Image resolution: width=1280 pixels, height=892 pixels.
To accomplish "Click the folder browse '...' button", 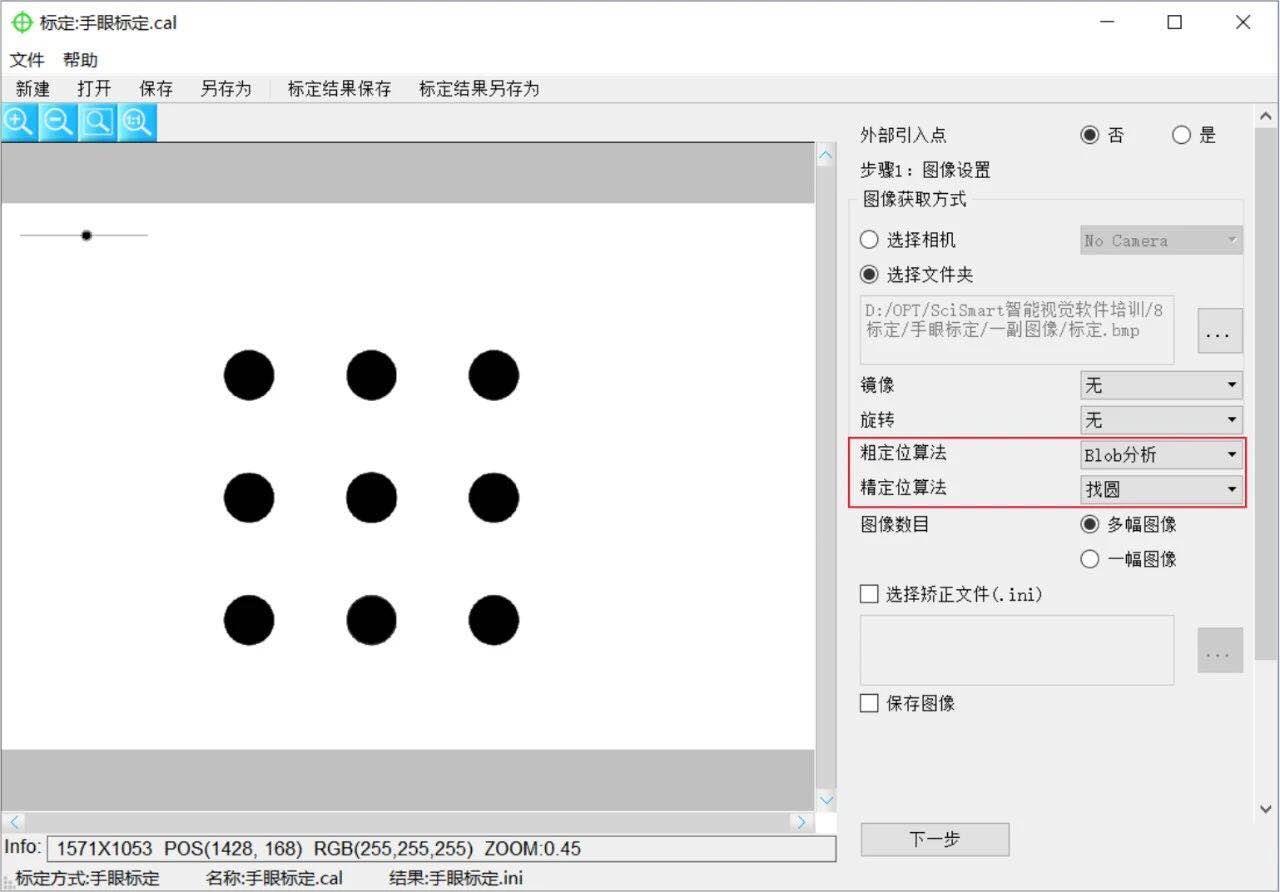I will click(x=1219, y=331).
